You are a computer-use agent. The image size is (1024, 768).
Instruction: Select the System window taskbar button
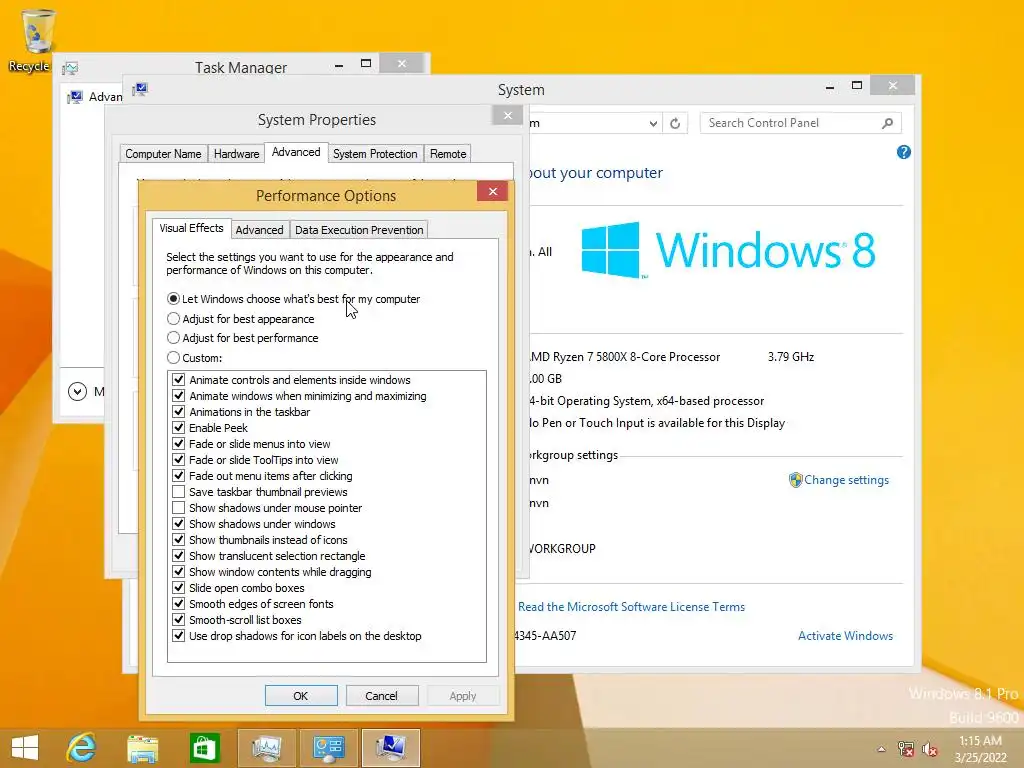click(391, 748)
